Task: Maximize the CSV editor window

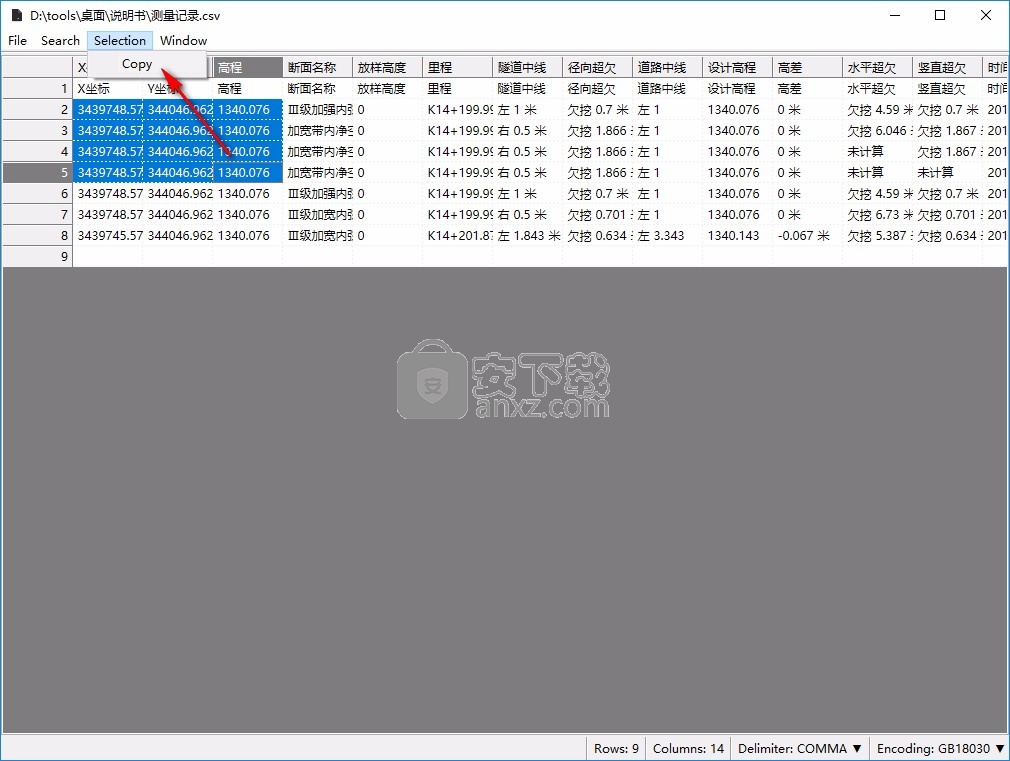Action: point(940,15)
